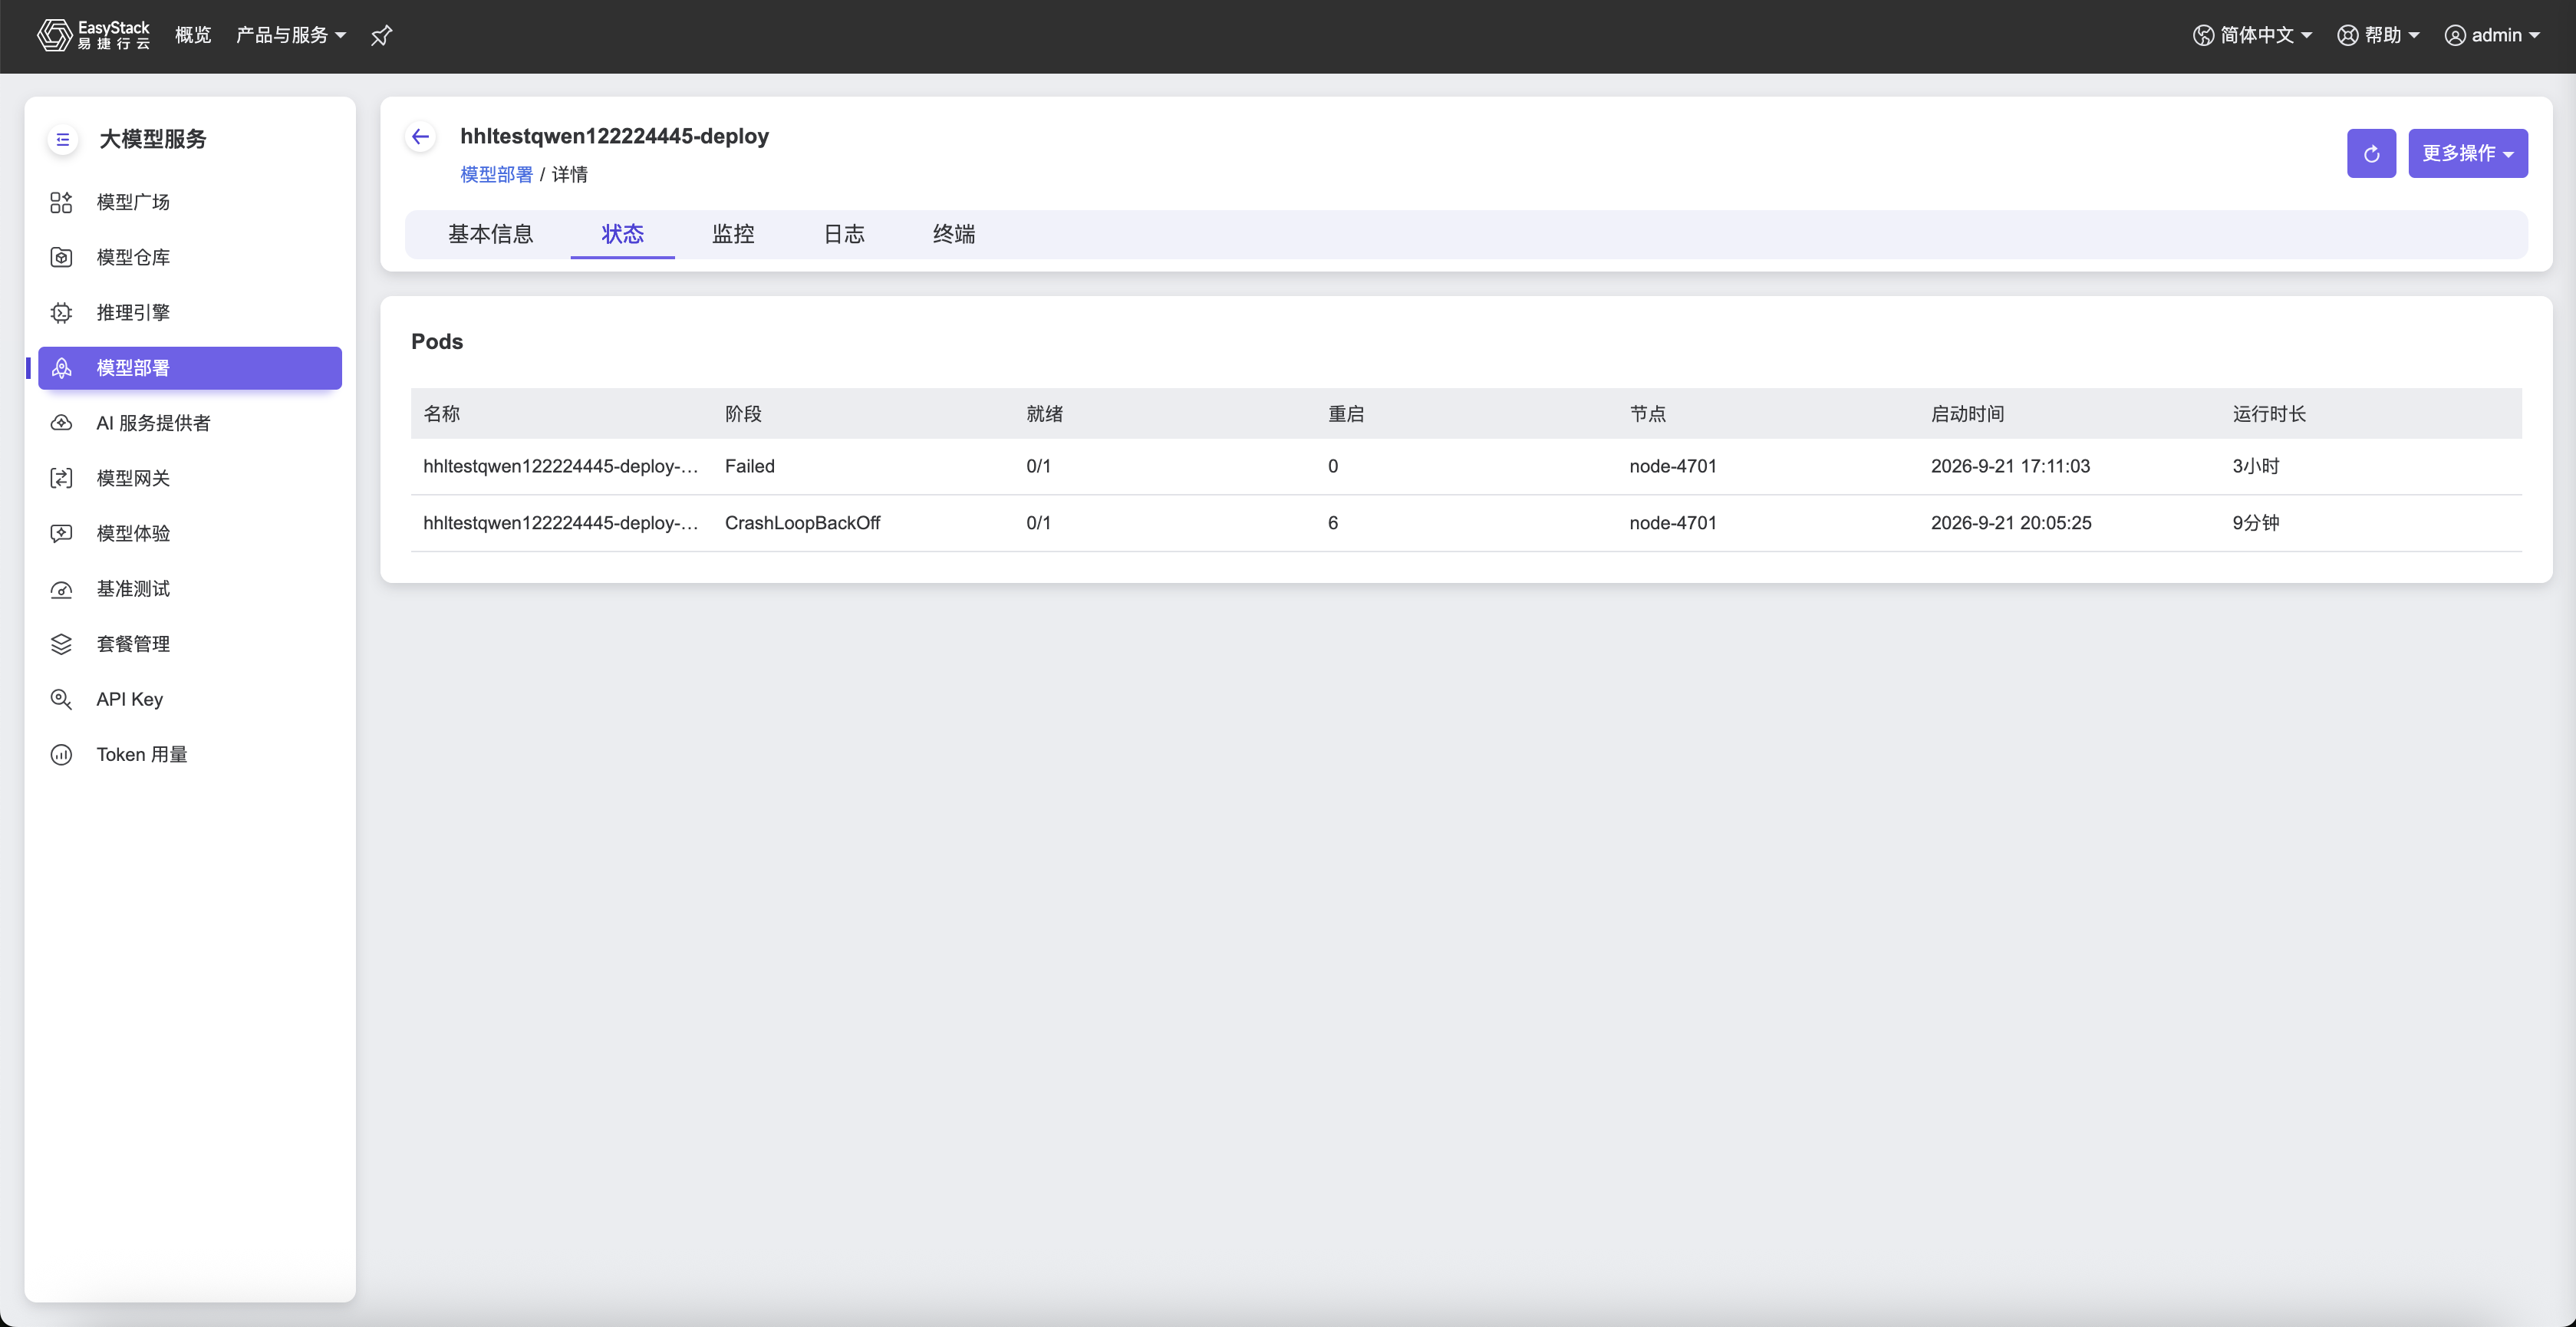The height and width of the screenshot is (1327, 2576).
Task: Select the 状态 tab
Action: pos(622,234)
